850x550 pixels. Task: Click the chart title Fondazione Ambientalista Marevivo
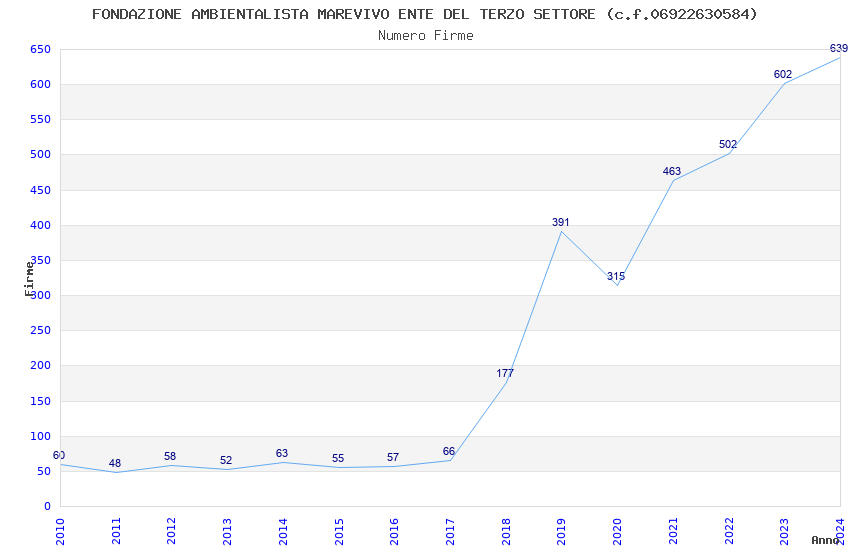coord(425,14)
